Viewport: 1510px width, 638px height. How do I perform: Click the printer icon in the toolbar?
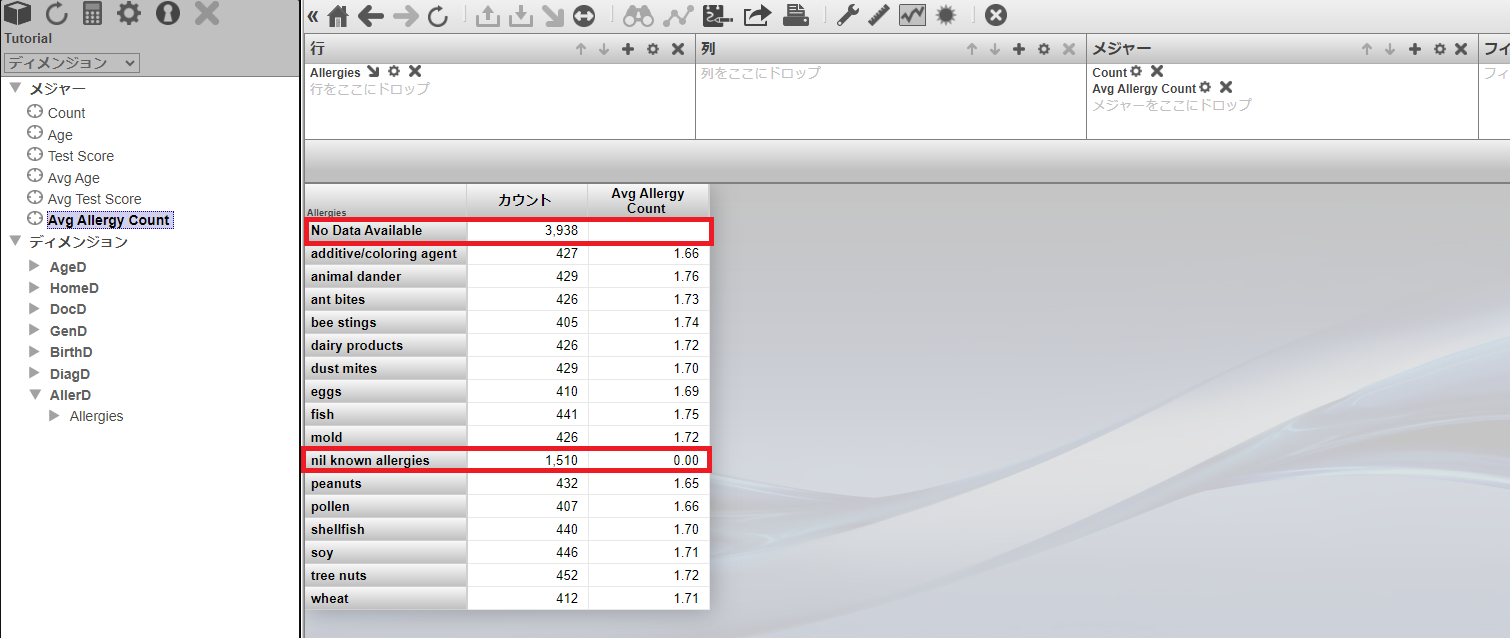click(796, 15)
